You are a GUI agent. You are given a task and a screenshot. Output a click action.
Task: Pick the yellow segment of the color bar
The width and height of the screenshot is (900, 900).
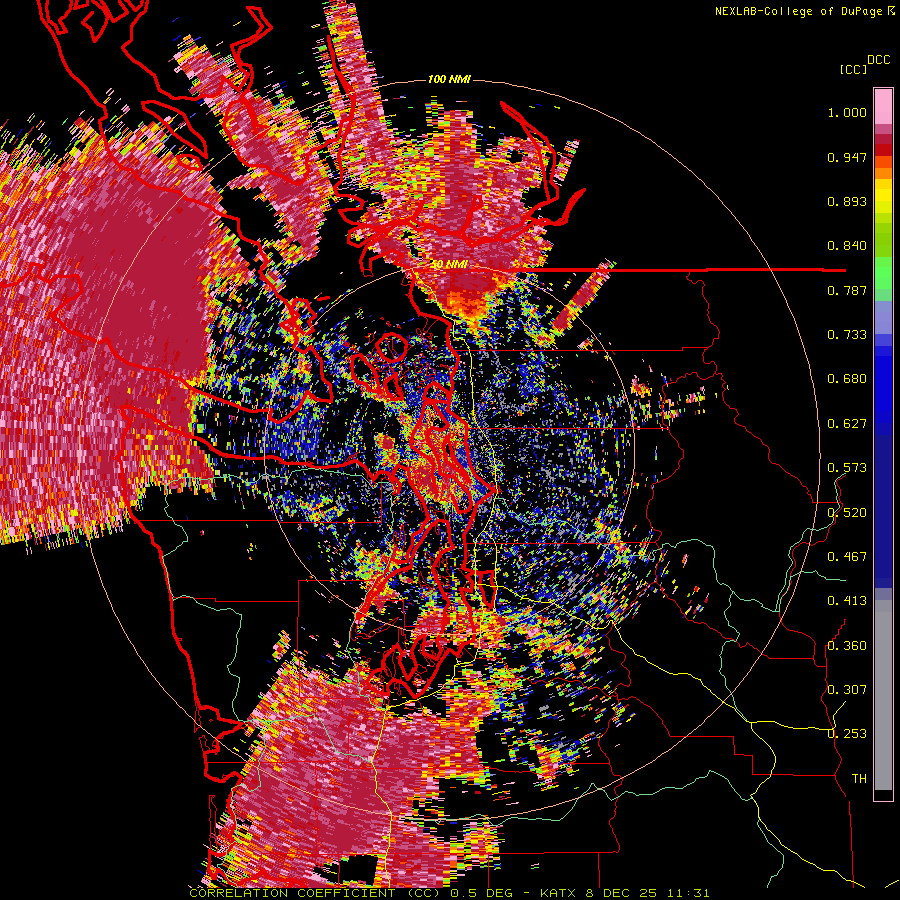pyautogui.click(x=883, y=196)
